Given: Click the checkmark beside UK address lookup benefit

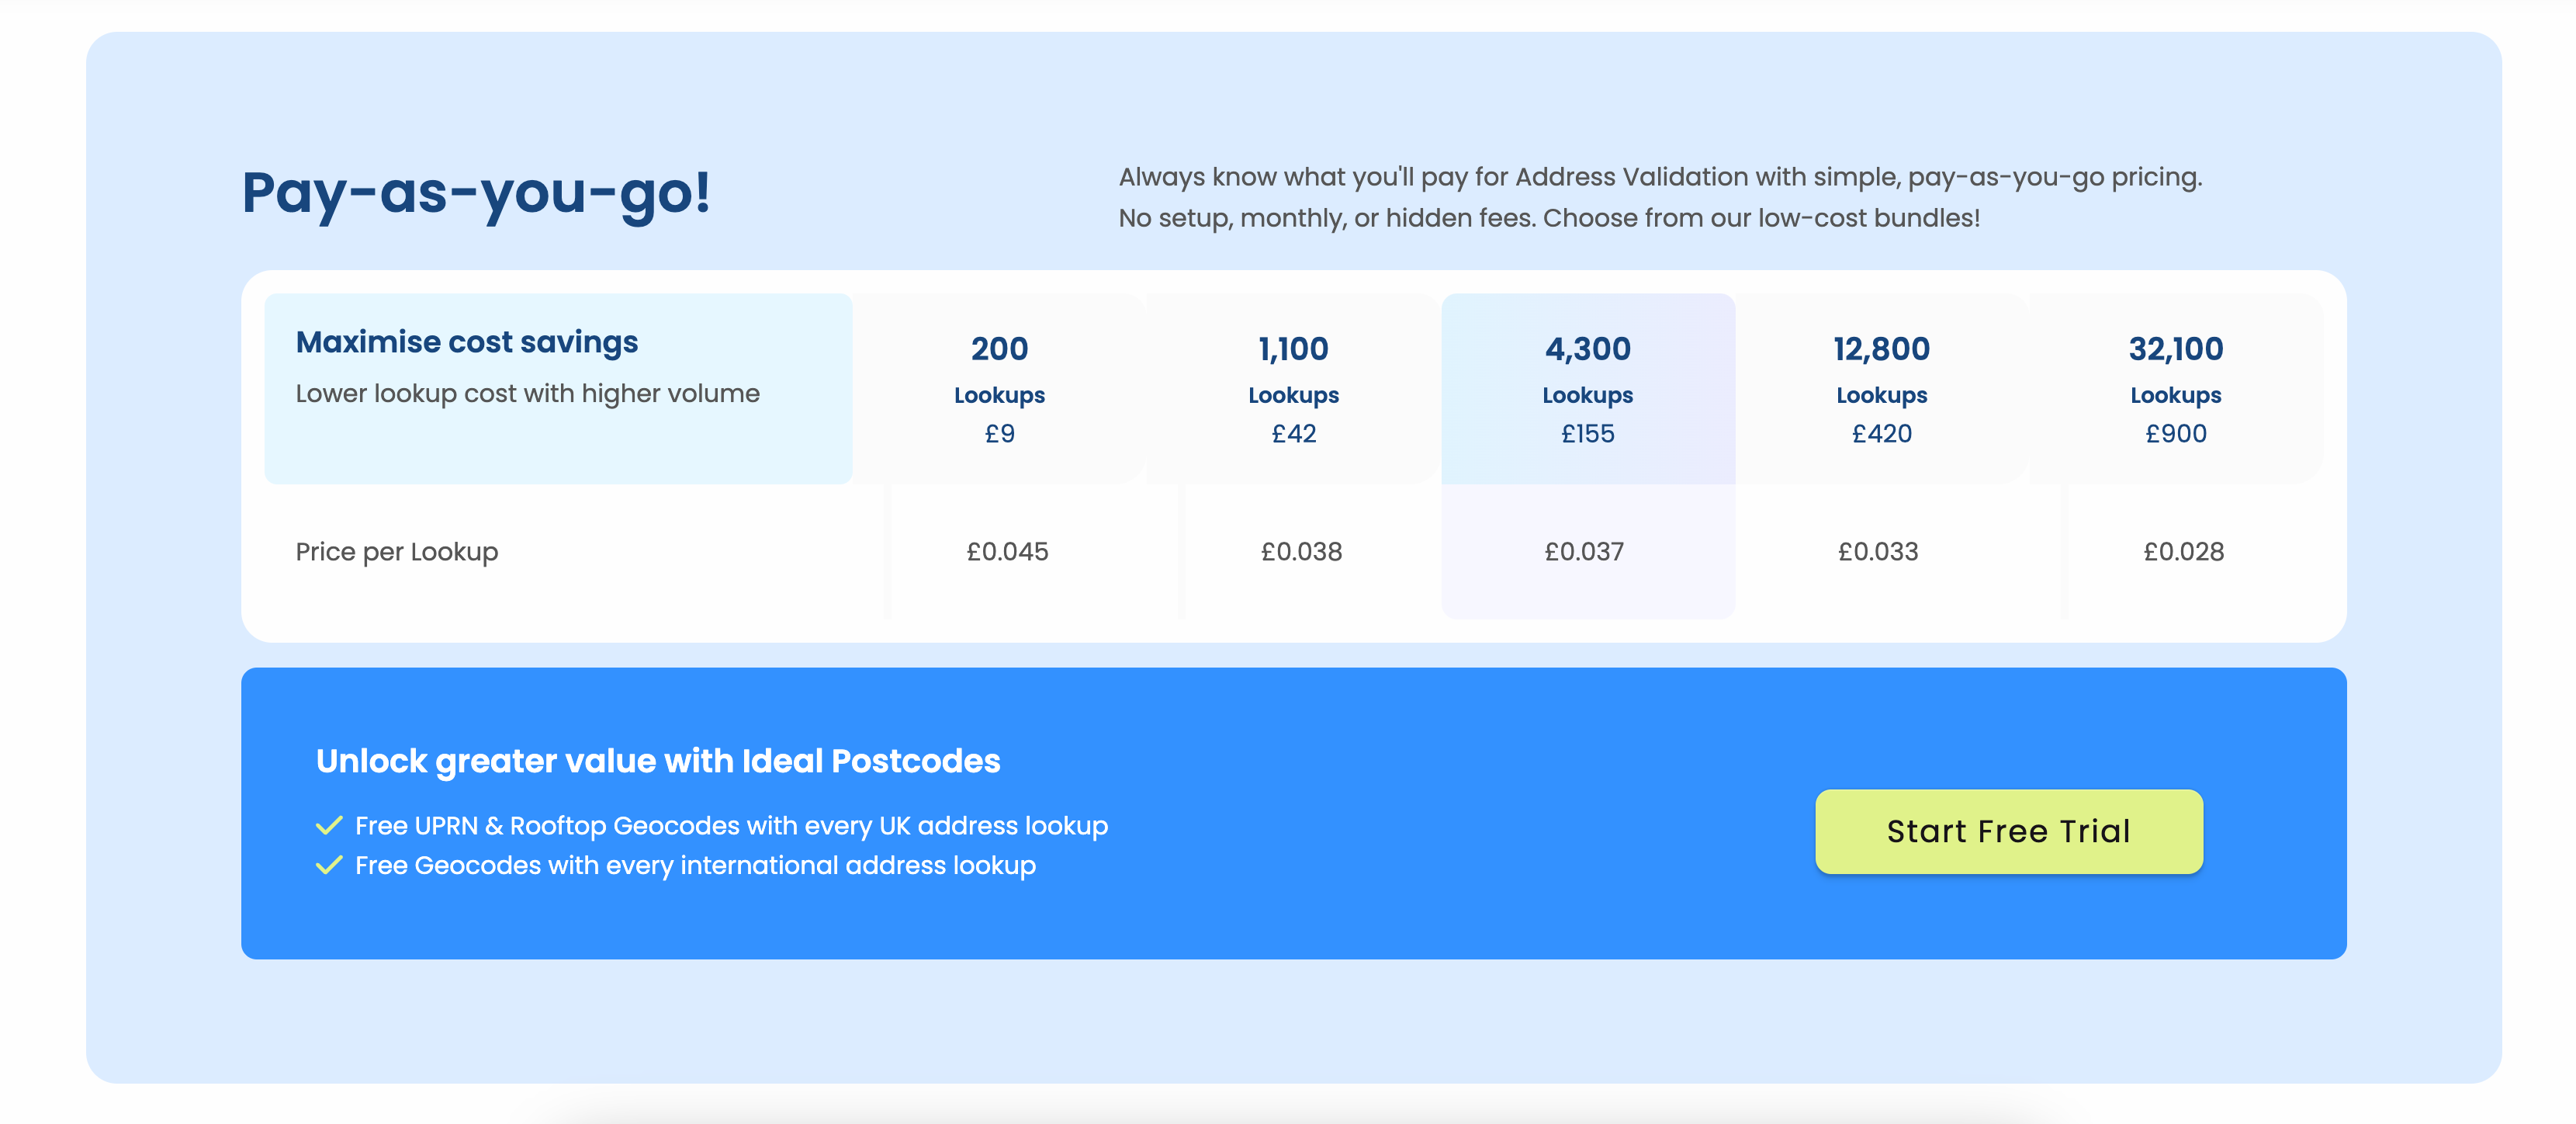Looking at the screenshot, I should click(328, 825).
